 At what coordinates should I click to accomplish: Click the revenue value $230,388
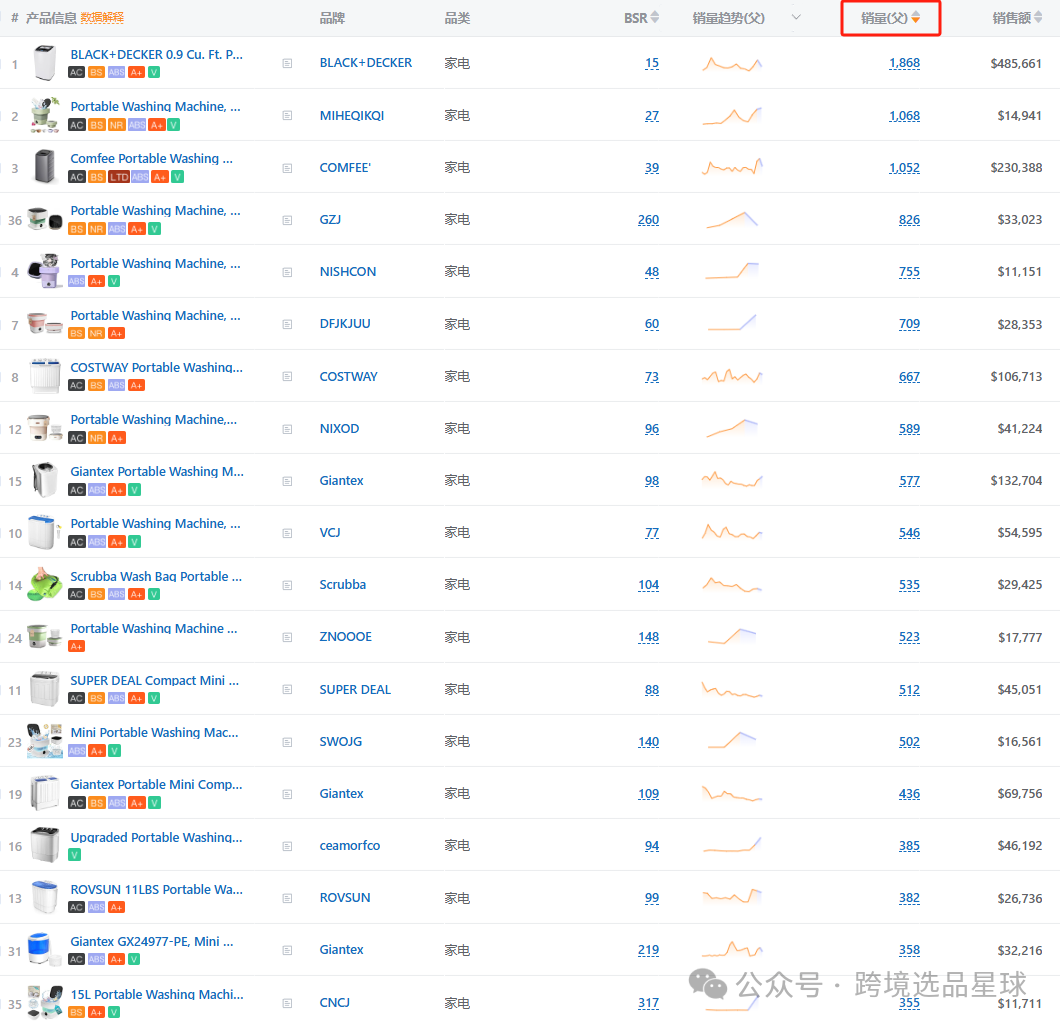click(1016, 168)
